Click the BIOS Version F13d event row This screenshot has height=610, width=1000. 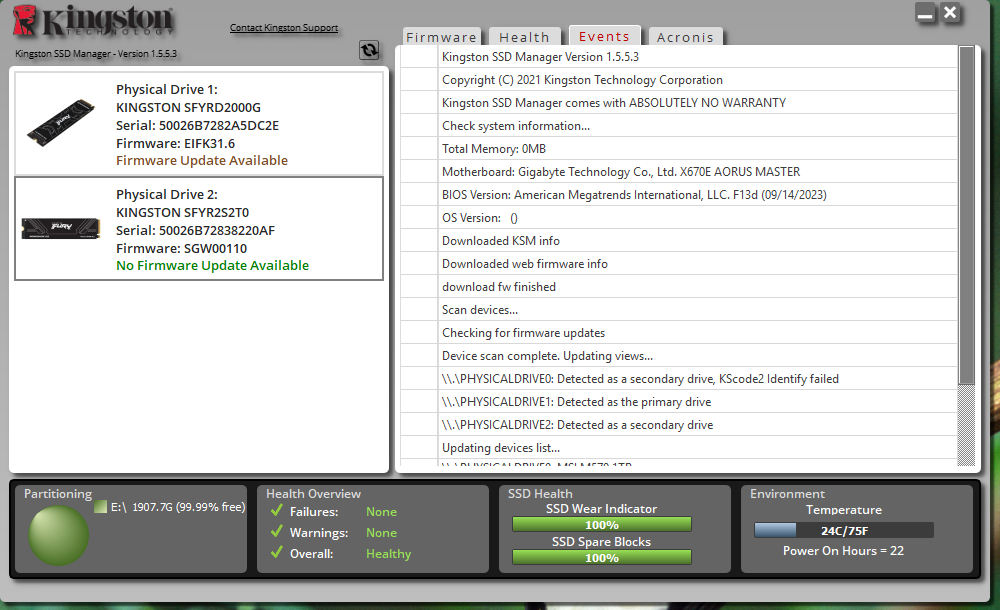click(x=679, y=195)
